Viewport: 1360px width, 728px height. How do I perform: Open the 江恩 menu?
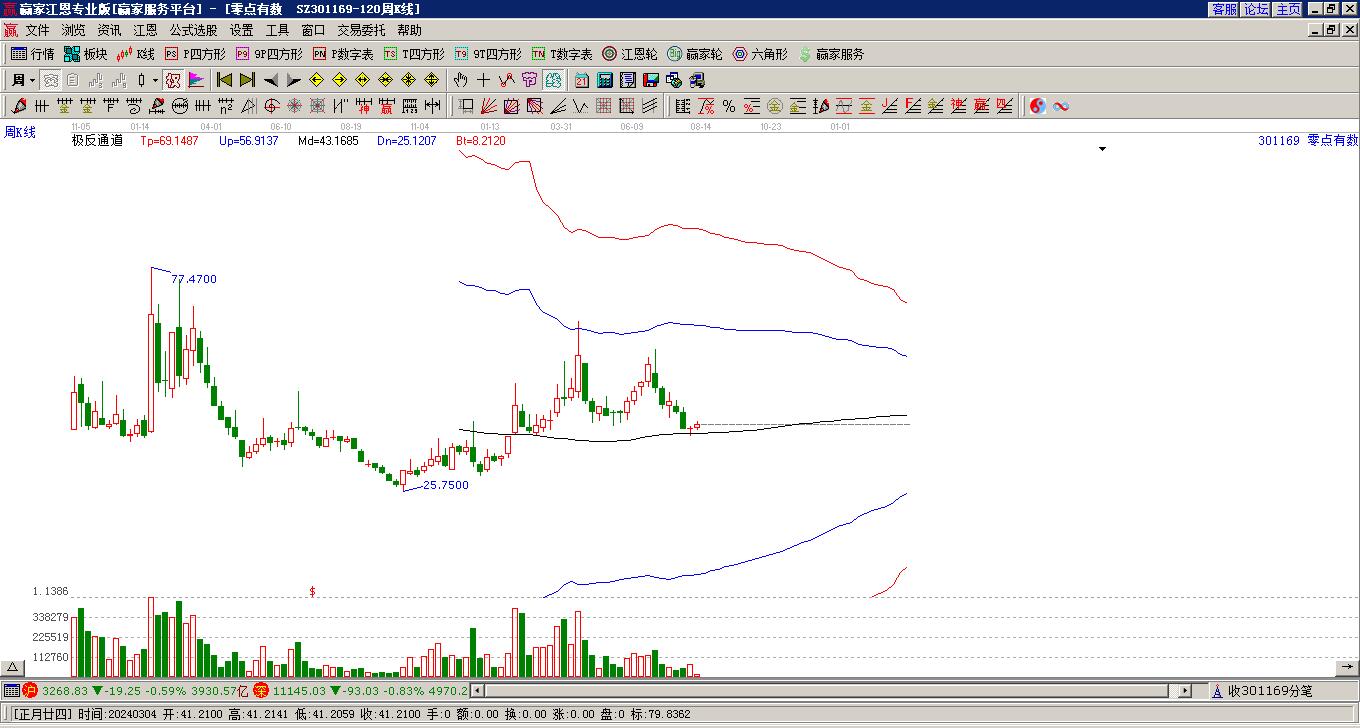[145, 30]
